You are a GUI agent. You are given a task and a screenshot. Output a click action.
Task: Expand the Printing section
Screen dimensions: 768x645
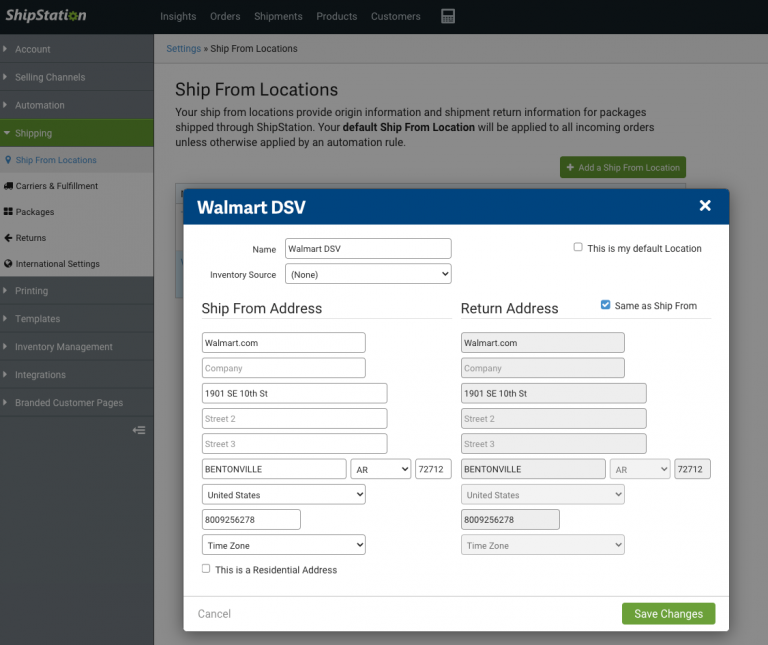pos(76,290)
